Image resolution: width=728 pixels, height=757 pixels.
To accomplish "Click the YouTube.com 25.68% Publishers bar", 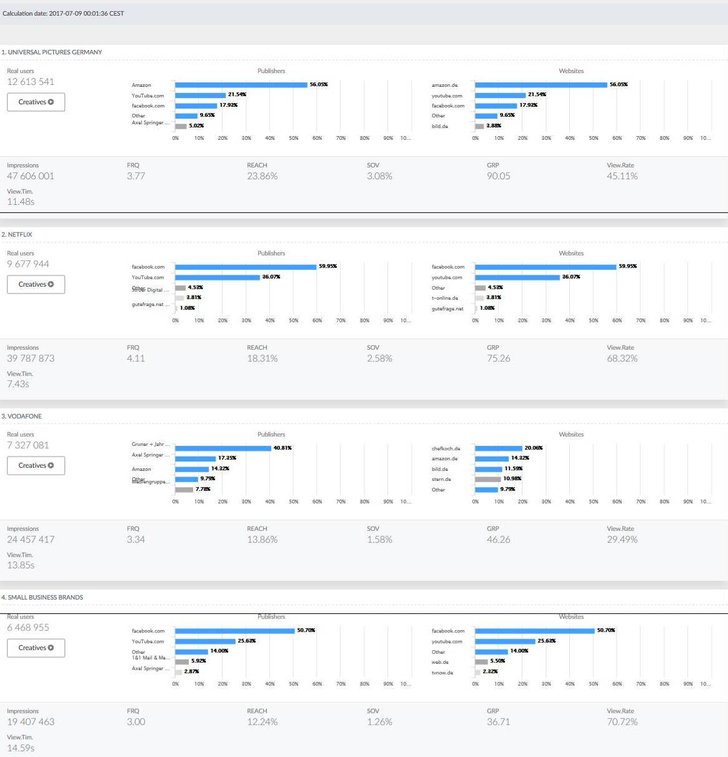I will (205, 642).
